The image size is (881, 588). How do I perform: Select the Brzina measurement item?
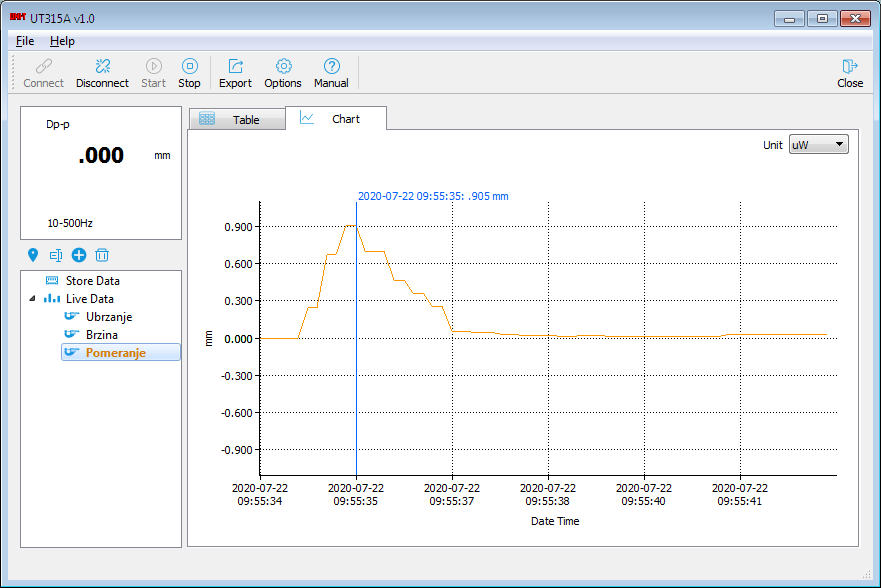[101, 335]
